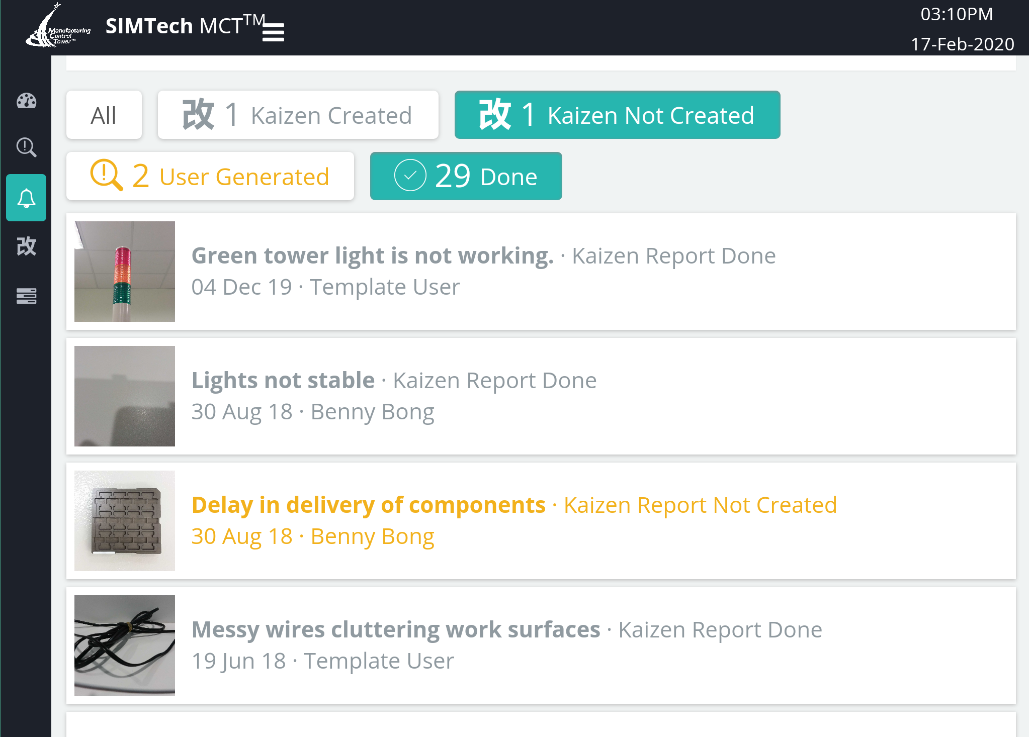Image resolution: width=1029 pixels, height=737 pixels.
Task: Toggle the 29 Done filter
Action: [465, 176]
